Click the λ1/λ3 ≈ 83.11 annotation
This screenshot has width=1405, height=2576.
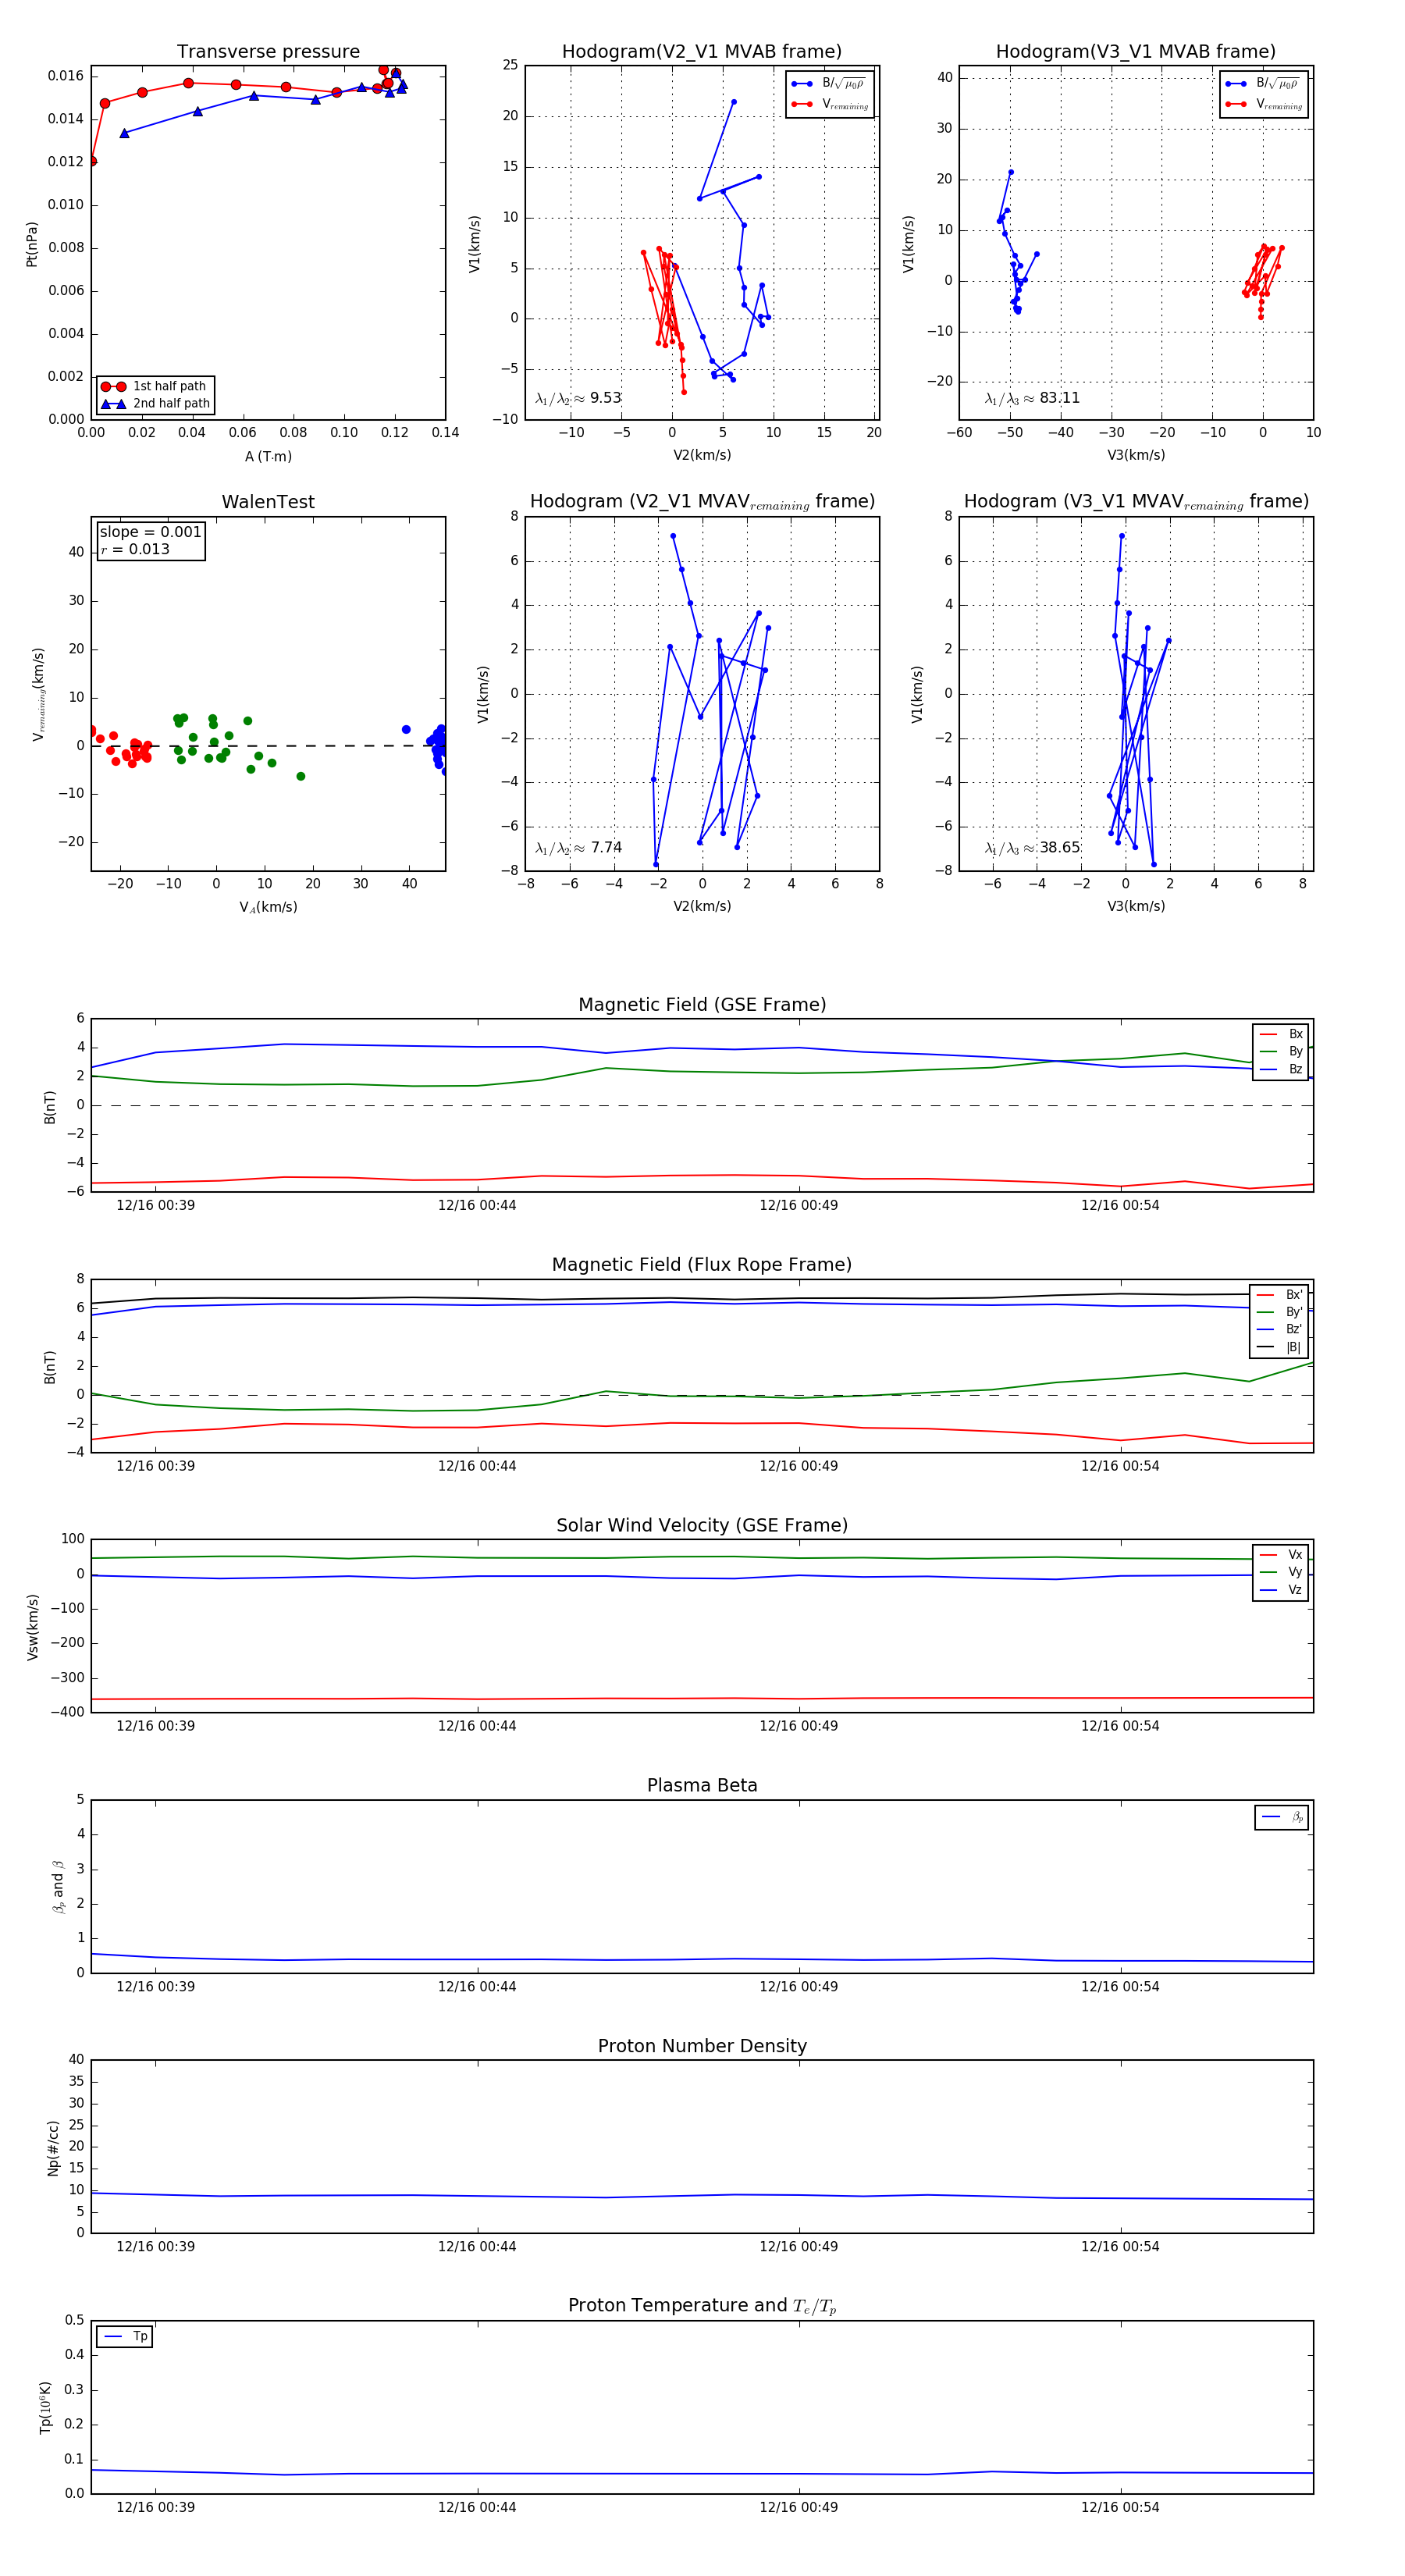click(1032, 398)
